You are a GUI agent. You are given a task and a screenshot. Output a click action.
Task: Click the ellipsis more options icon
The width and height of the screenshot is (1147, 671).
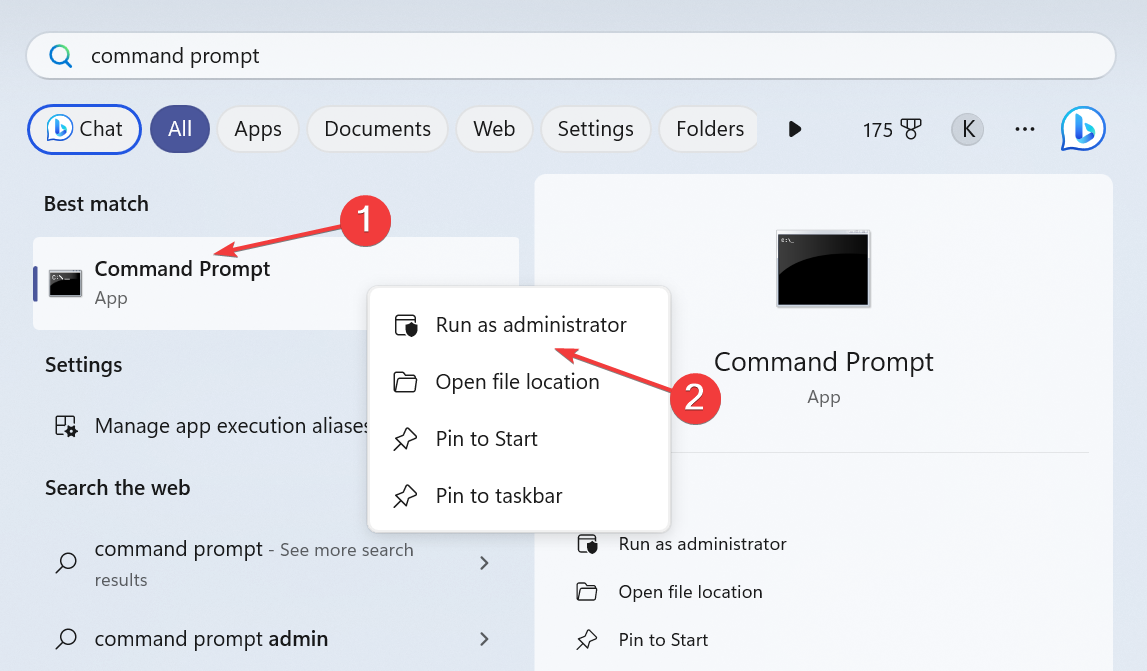(x=1024, y=129)
